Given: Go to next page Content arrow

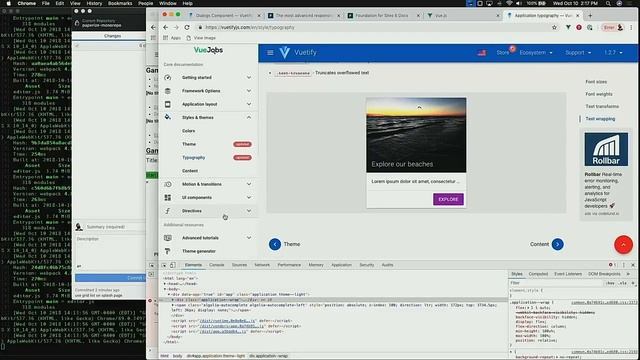Looking at the screenshot, I should click(558, 244).
